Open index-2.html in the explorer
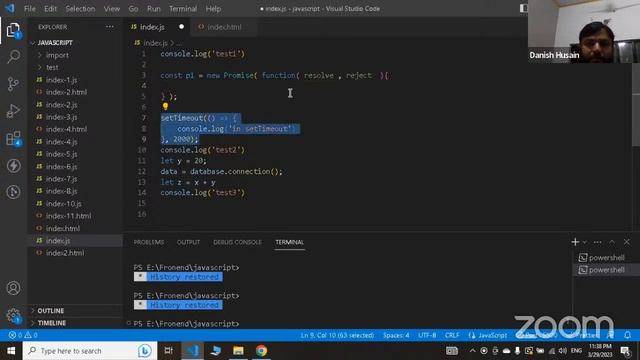This screenshot has height=360, width=640. (x=66, y=92)
